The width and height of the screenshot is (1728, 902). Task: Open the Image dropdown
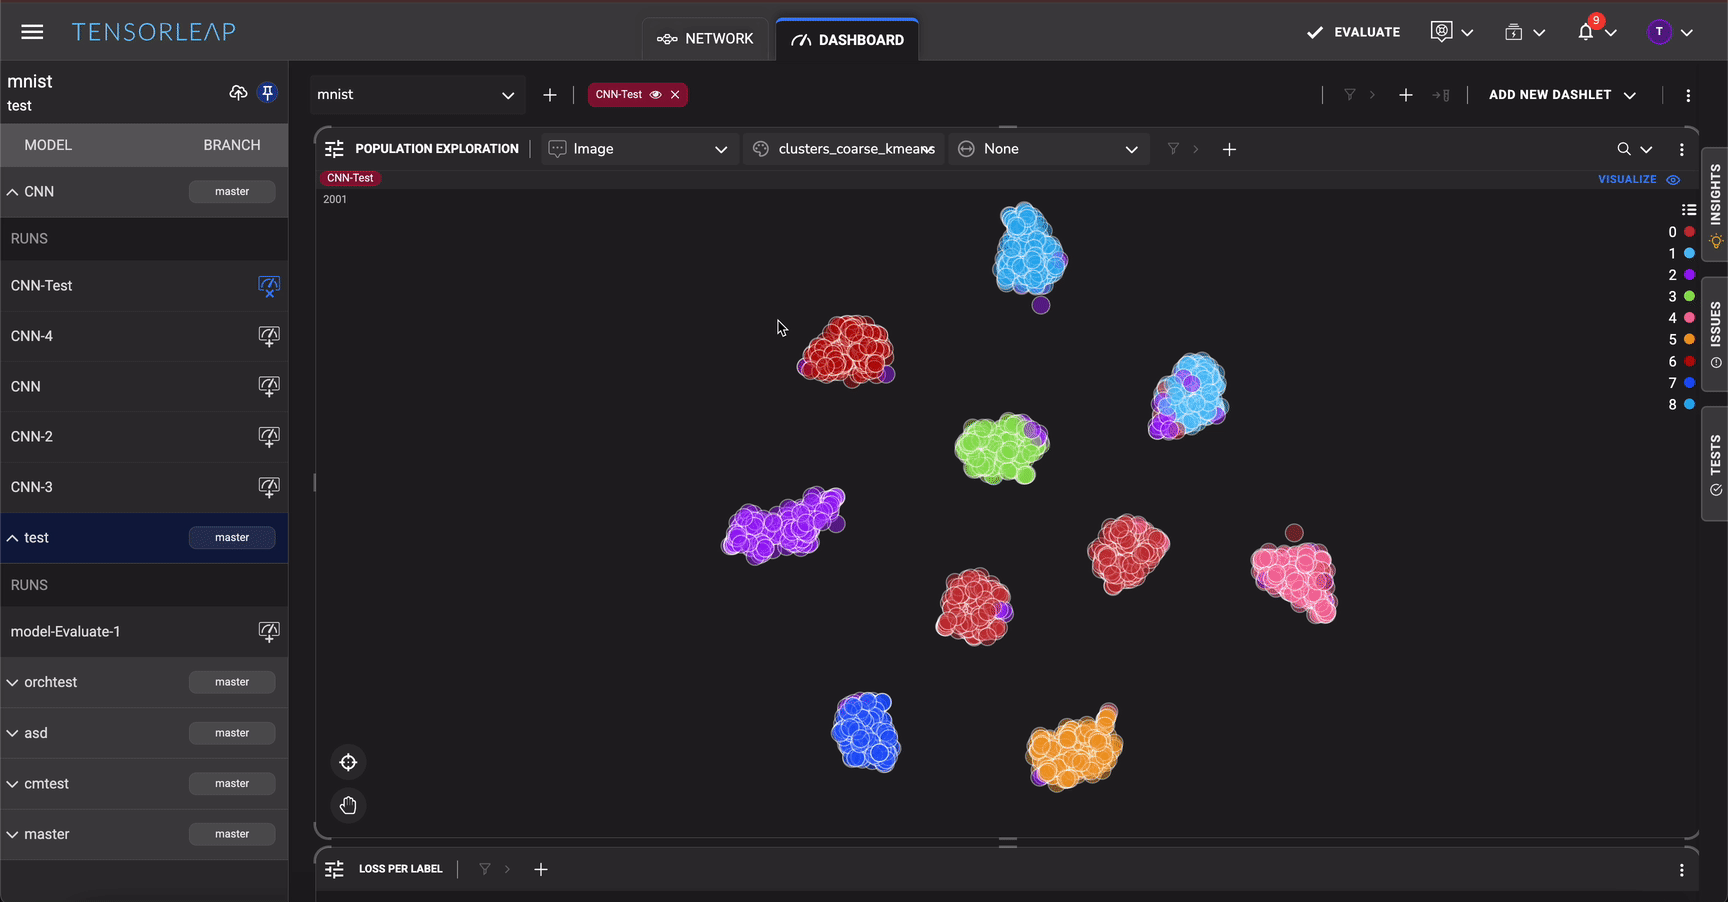tap(640, 149)
